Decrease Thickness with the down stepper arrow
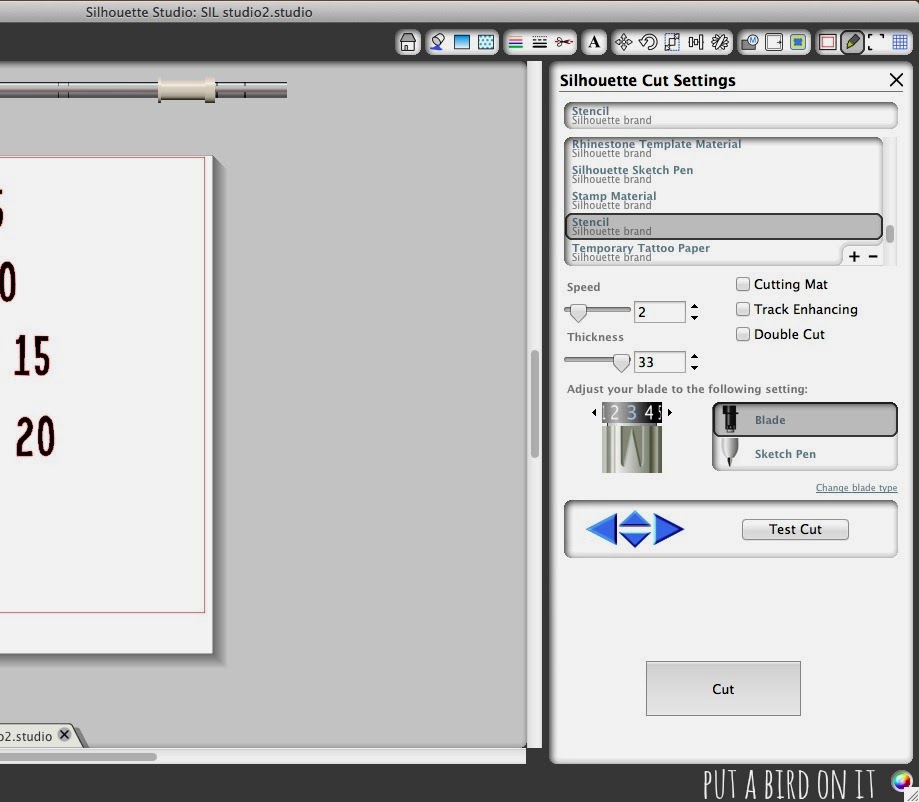The height and width of the screenshot is (802, 919). click(x=695, y=368)
